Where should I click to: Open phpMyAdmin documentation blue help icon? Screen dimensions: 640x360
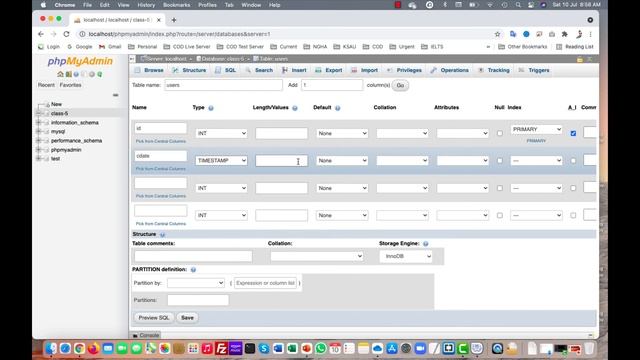point(76,74)
